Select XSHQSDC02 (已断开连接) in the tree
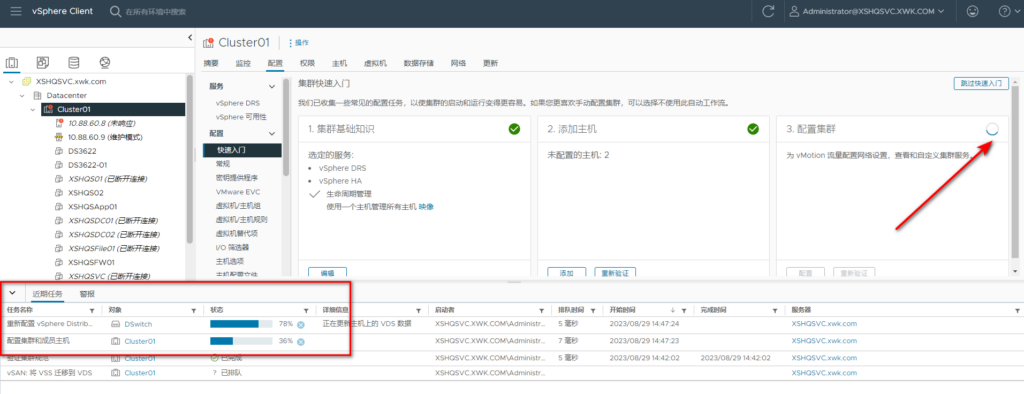Viewport: 1024px width, 394px height. pyautogui.click(x=114, y=235)
